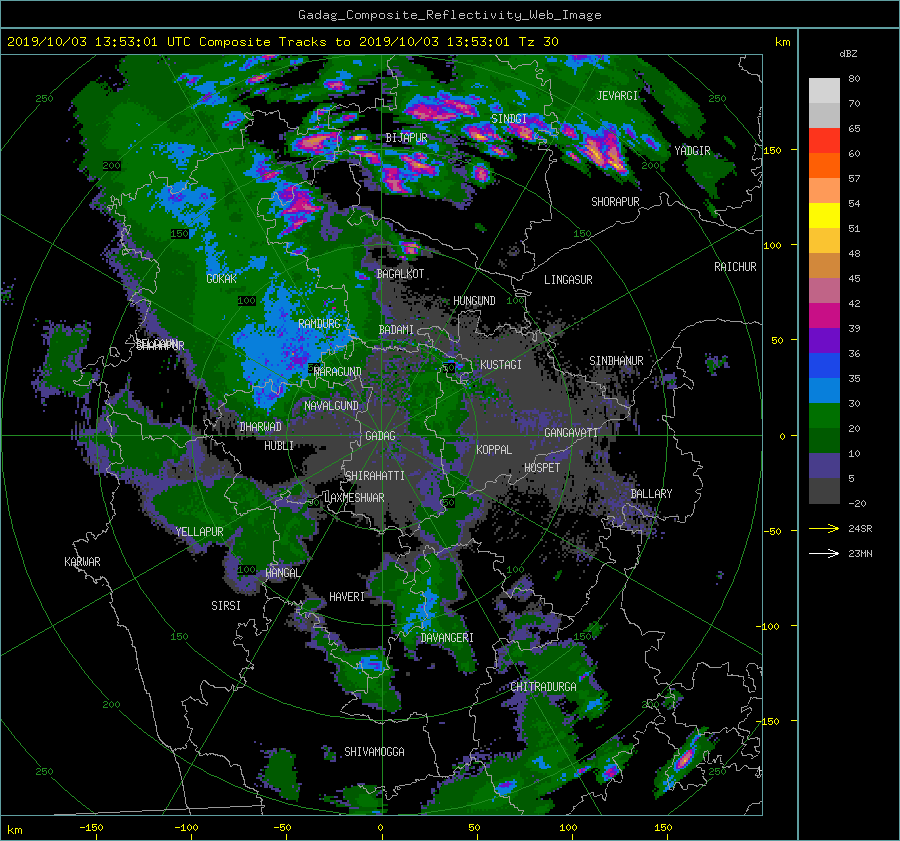Pick the dark gray -20 to 5 dBZ swatch

coord(824,491)
